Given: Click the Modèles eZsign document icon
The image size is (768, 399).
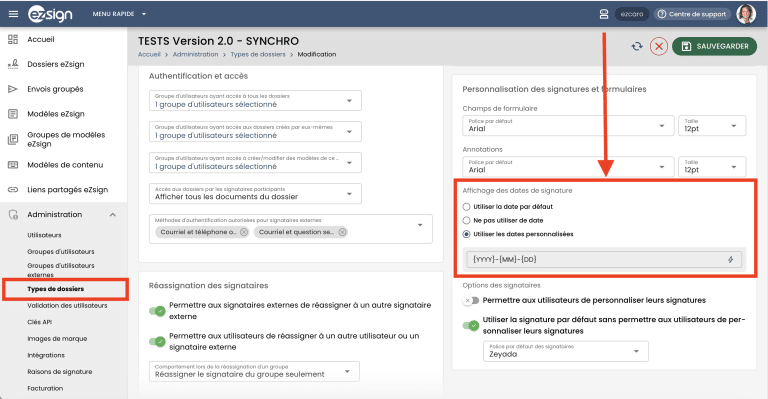Looking at the screenshot, I should point(13,114).
